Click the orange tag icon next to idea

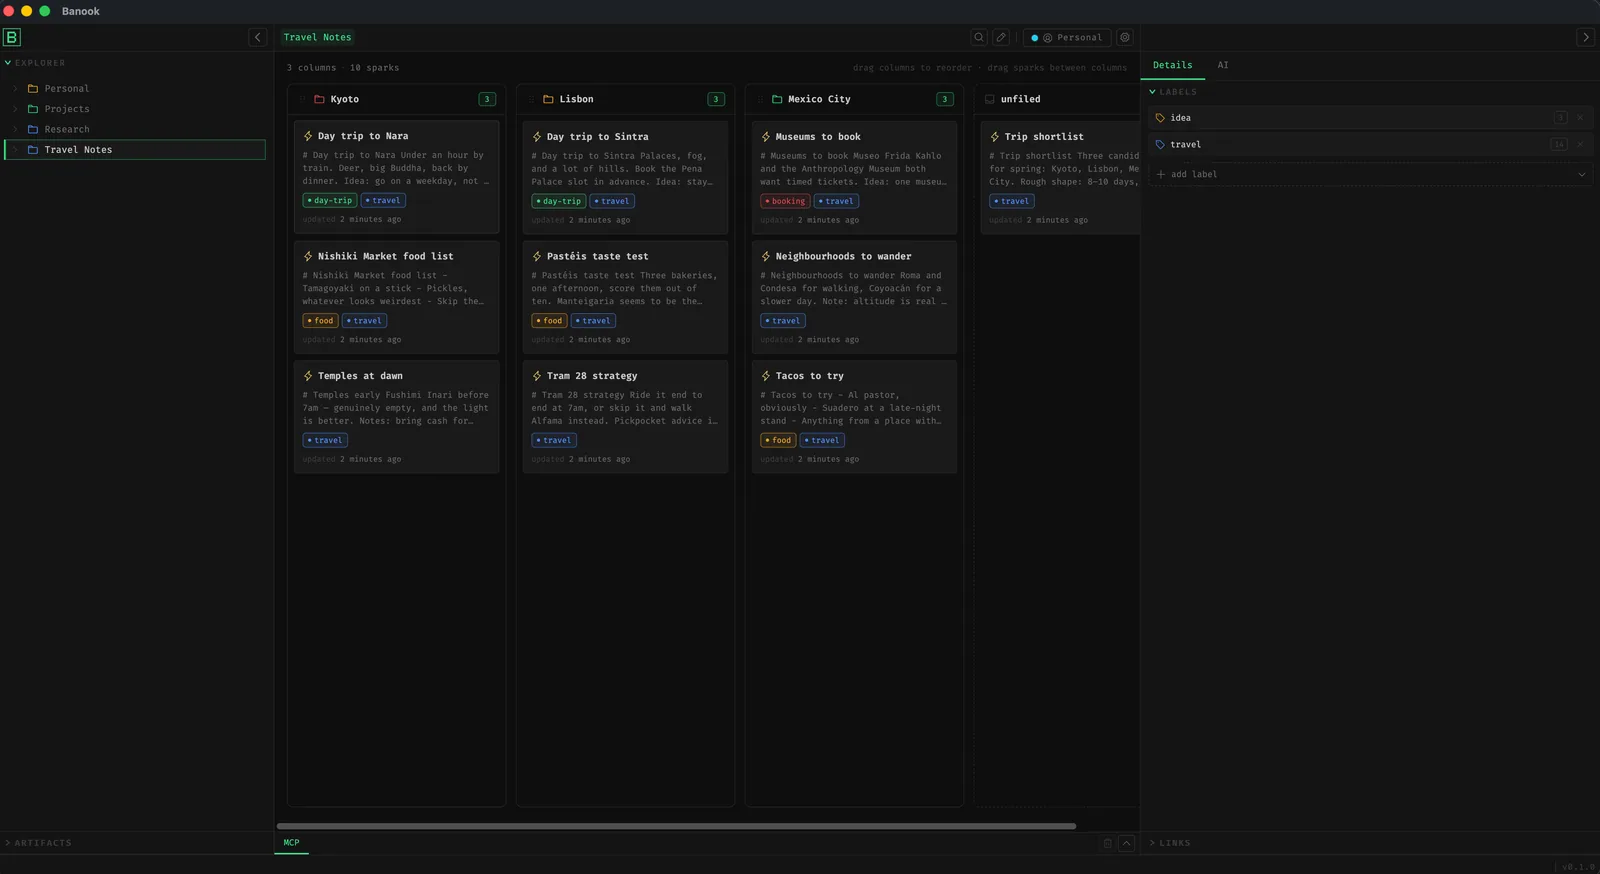click(1160, 118)
